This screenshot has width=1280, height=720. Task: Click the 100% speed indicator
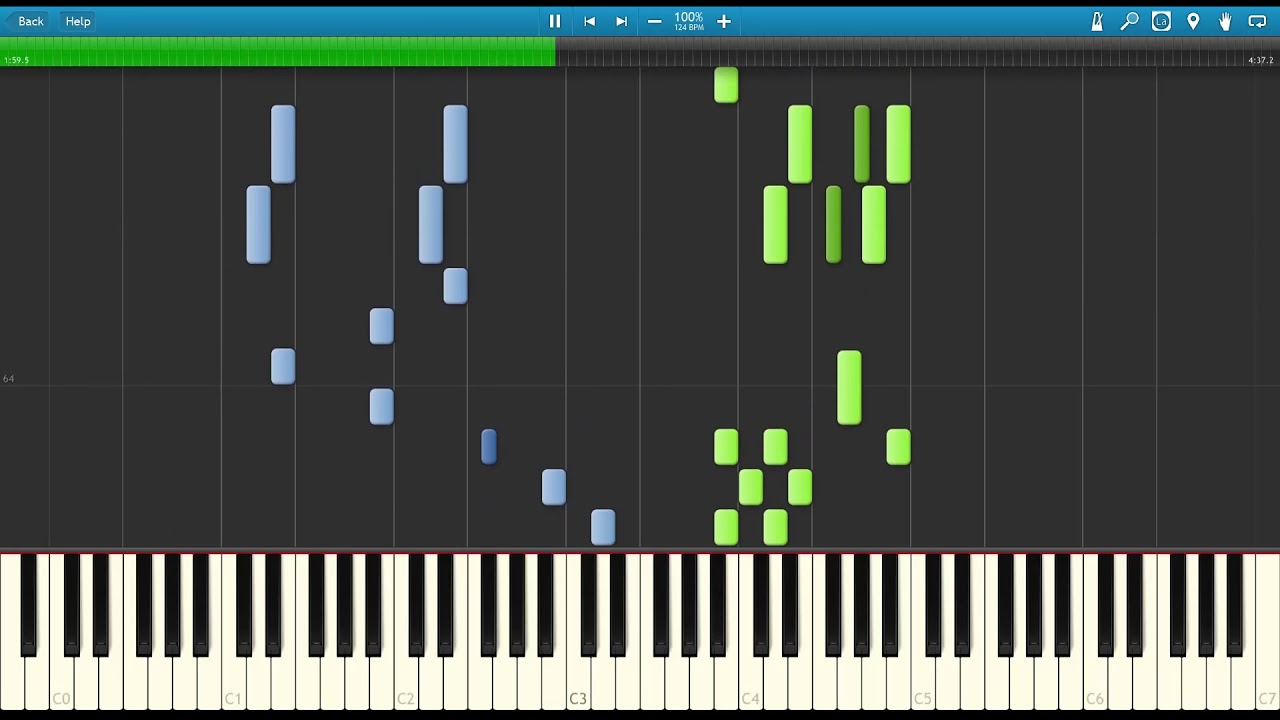(x=688, y=20)
